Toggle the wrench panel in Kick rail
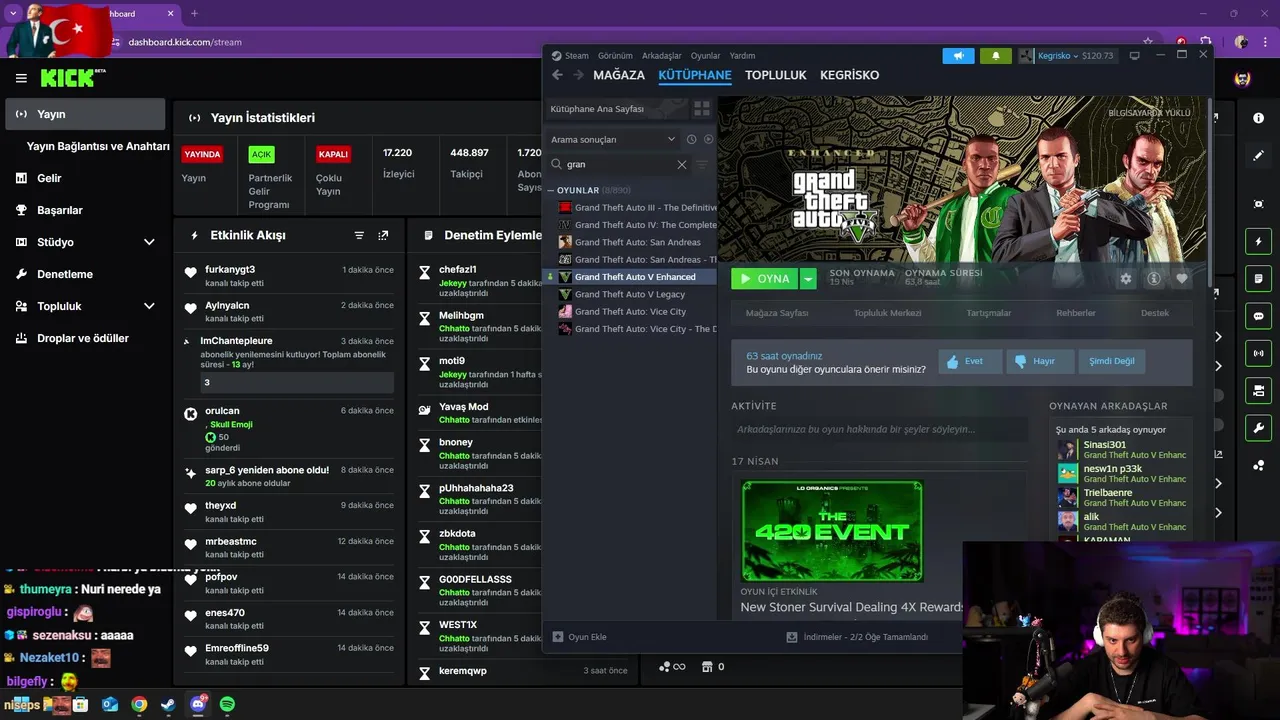The width and height of the screenshot is (1280, 720). tap(1258, 428)
